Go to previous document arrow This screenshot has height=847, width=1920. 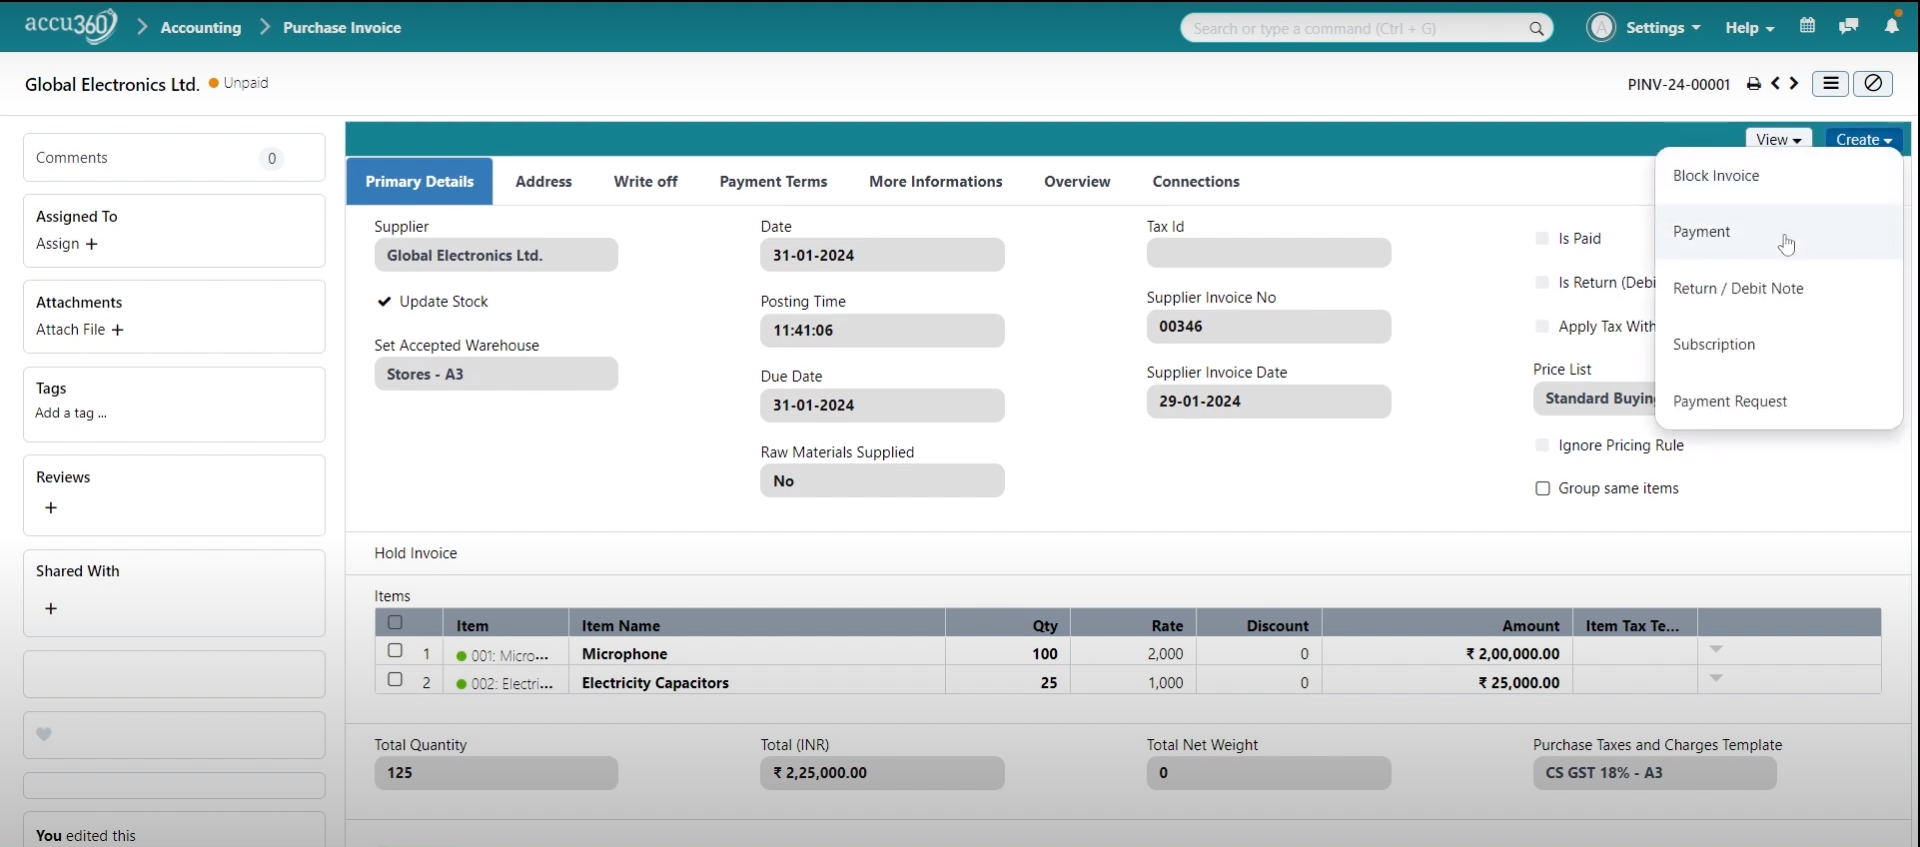[1776, 83]
